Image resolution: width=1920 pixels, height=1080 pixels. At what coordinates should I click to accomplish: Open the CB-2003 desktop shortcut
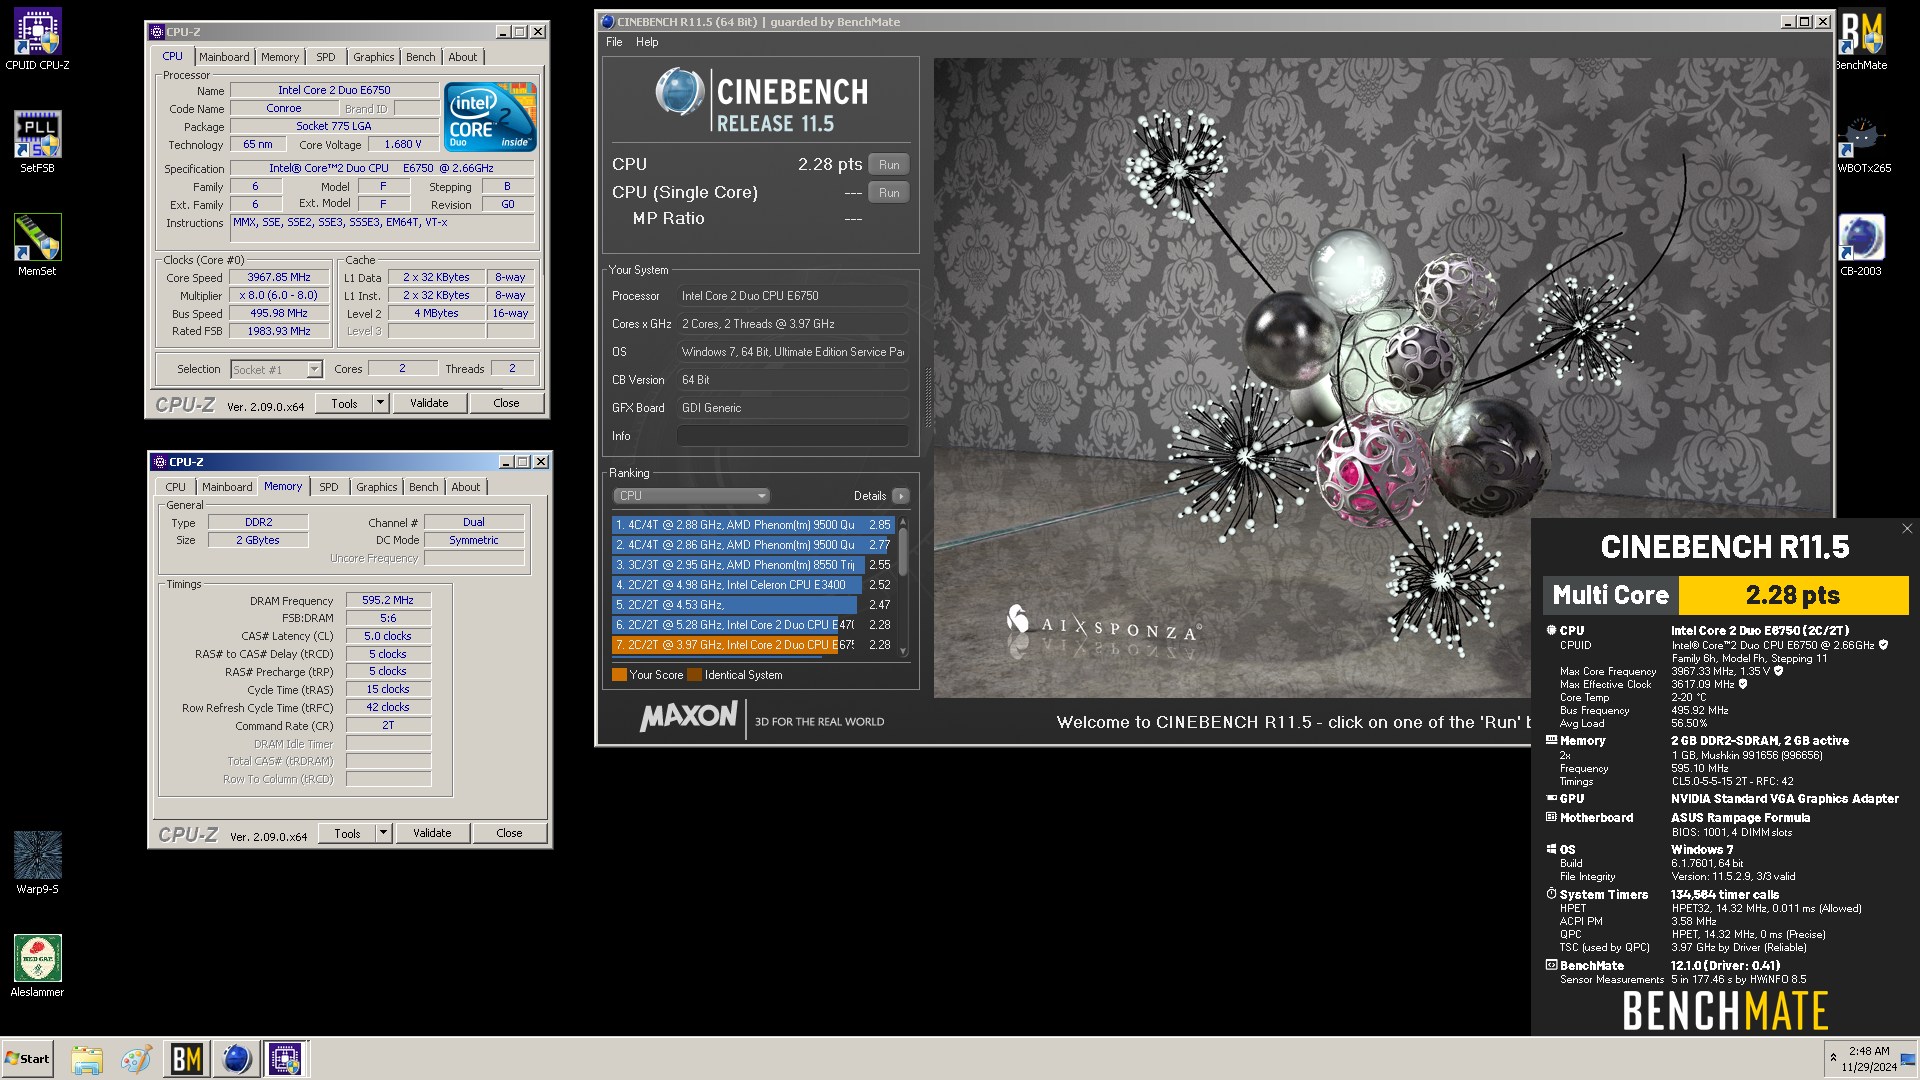tap(1861, 245)
